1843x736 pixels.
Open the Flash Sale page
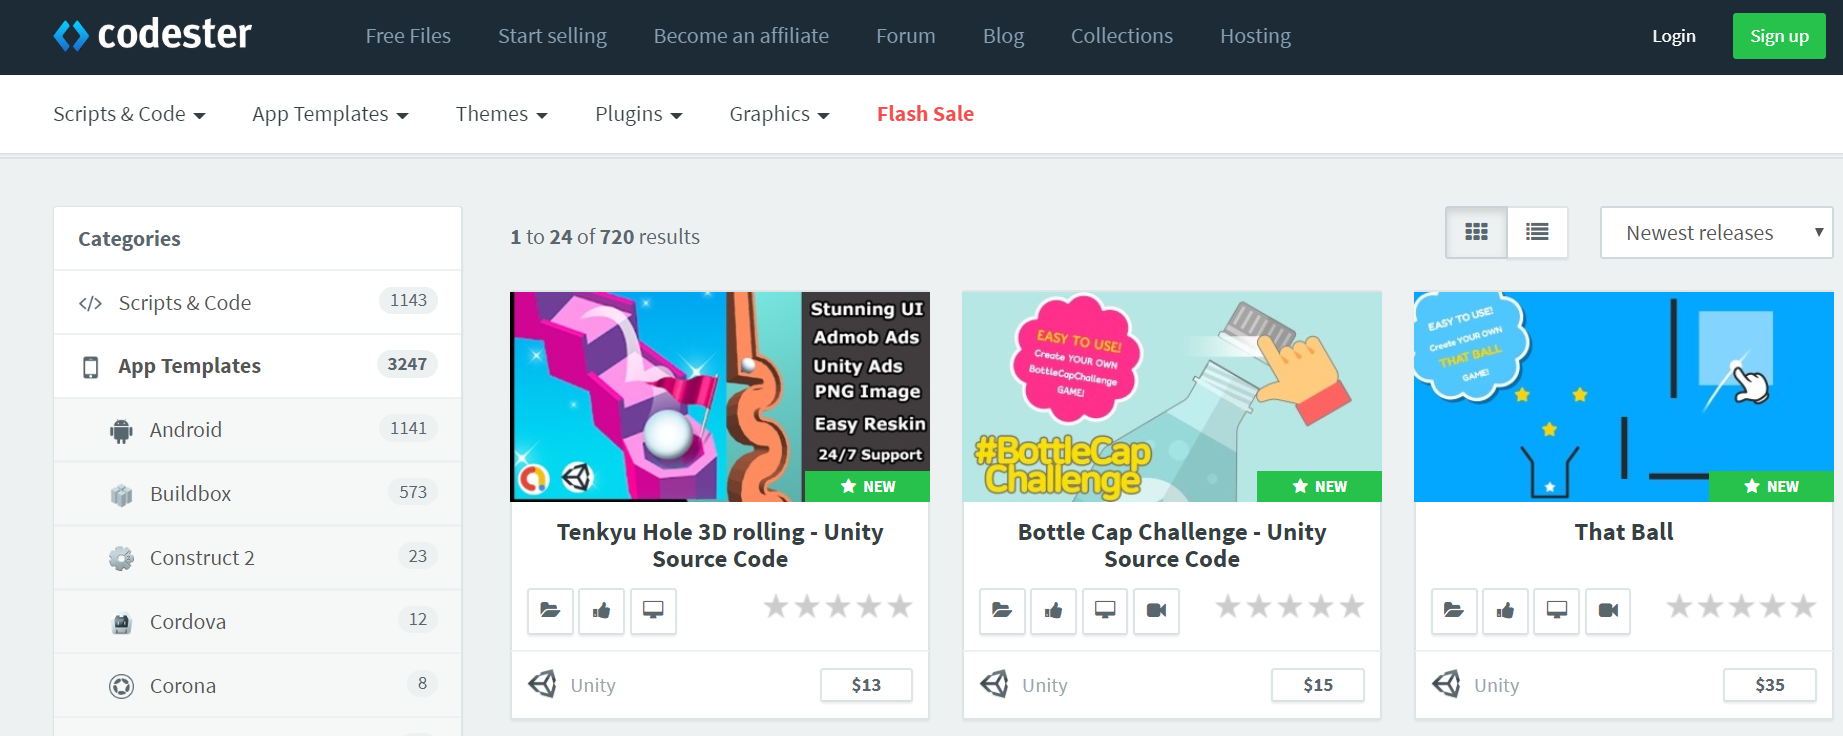(x=925, y=114)
